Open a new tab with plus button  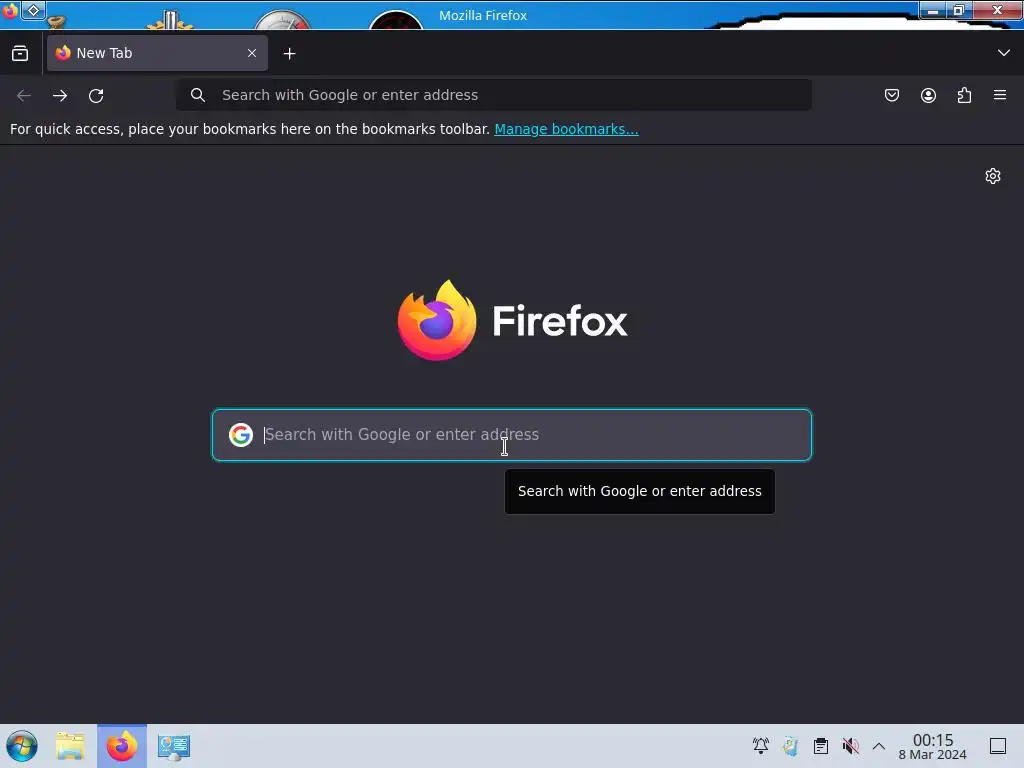[289, 54]
